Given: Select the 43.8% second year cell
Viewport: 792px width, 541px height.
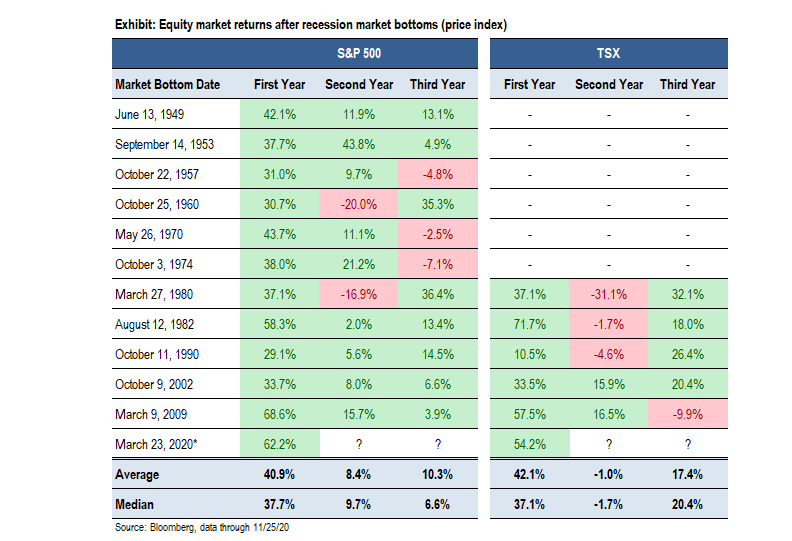Looking at the screenshot, I should tap(359, 144).
